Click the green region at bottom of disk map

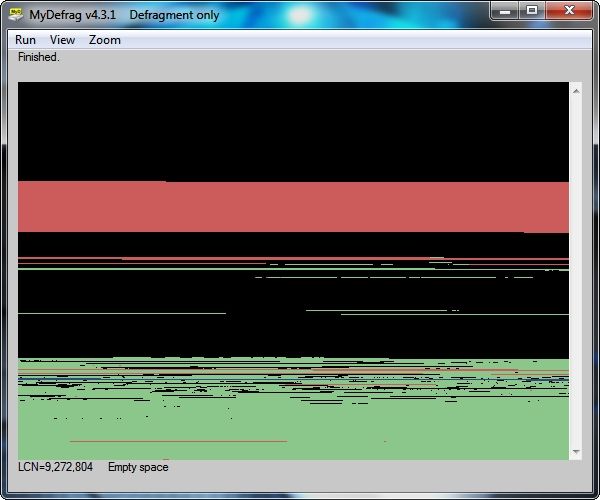click(x=293, y=428)
